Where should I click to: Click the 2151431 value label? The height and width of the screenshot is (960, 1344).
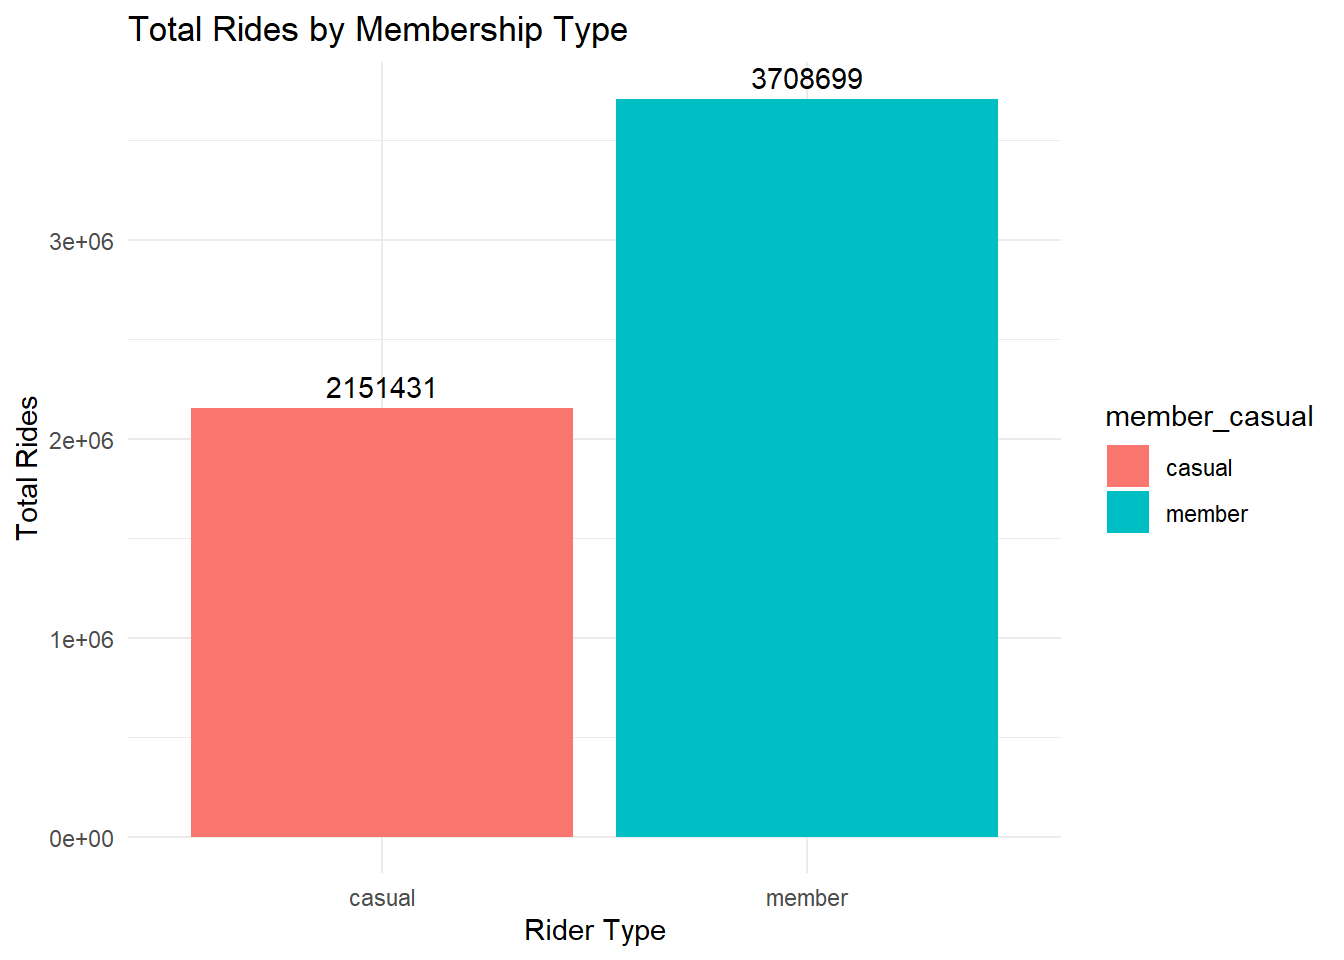pos(381,388)
